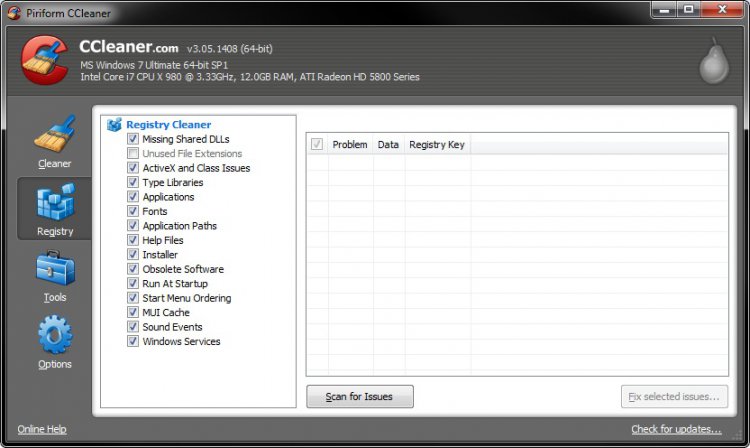Enable Unused File Extensions checkbox
Screen dimensions: 750x448
(x=133, y=153)
